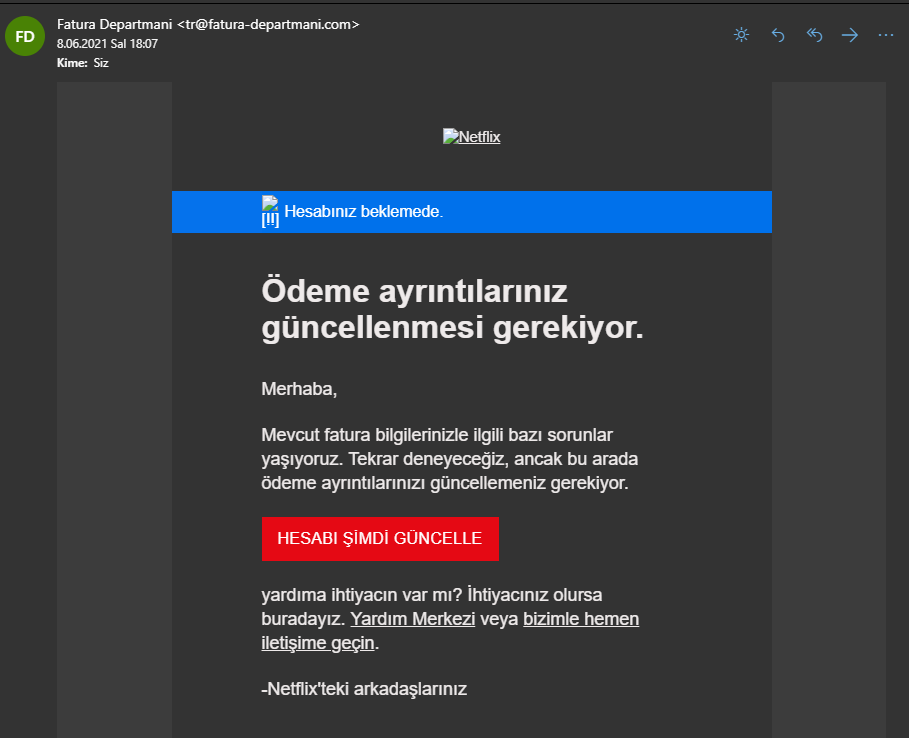Click the FD sender avatar
This screenshot has width=909, height=738.
(x=25, y=37)
